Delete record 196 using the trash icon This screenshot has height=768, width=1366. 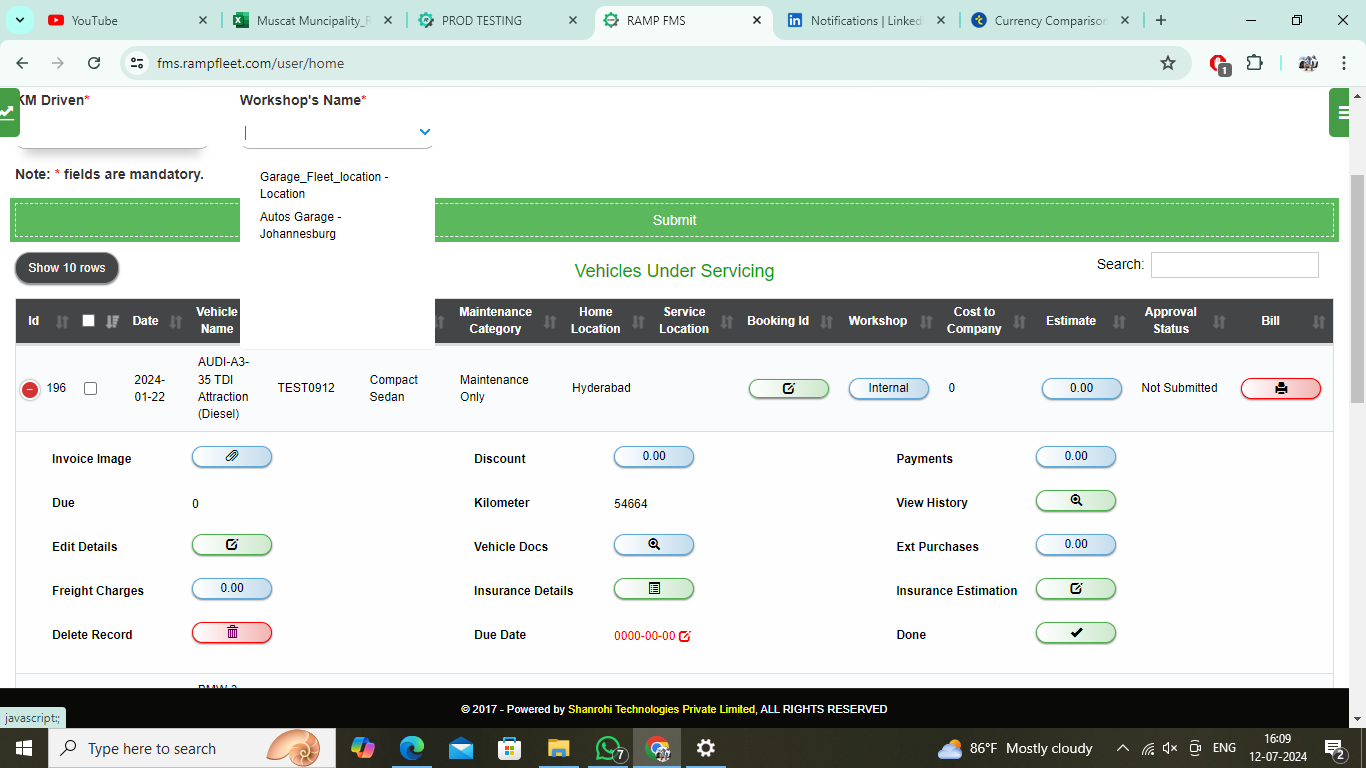click(231, 632)
